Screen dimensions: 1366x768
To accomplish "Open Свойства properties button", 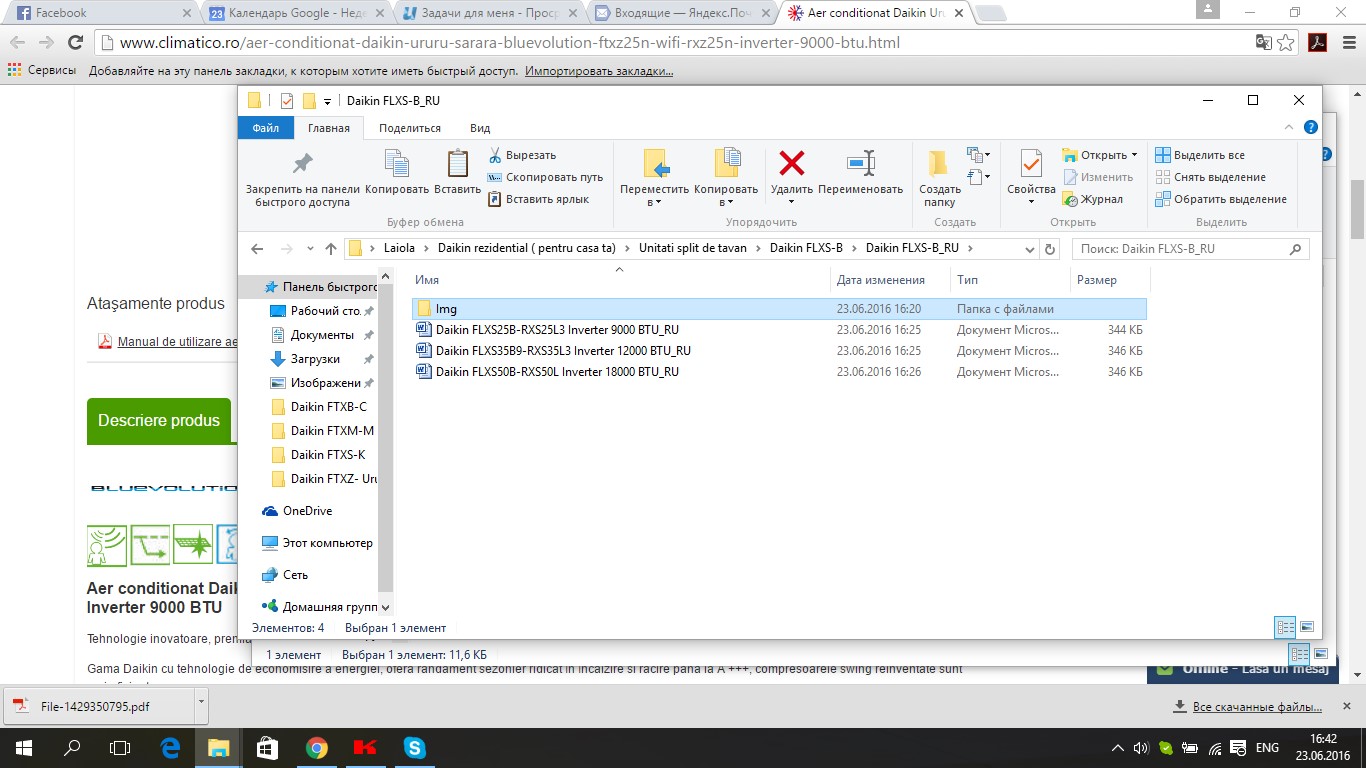I will 1031,178.
